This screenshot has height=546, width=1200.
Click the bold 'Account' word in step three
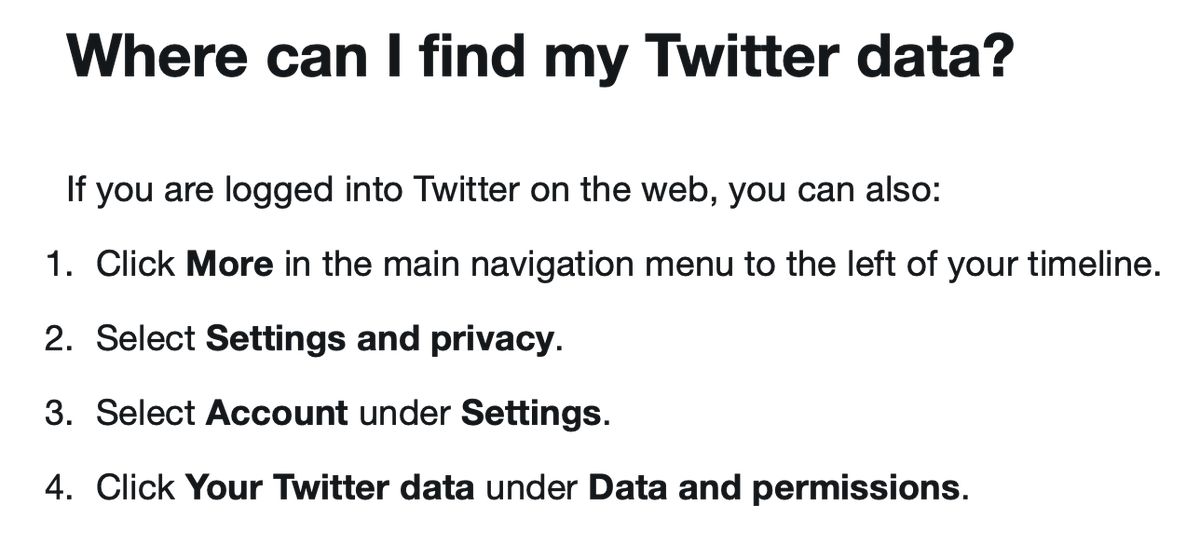click(277, 413)
